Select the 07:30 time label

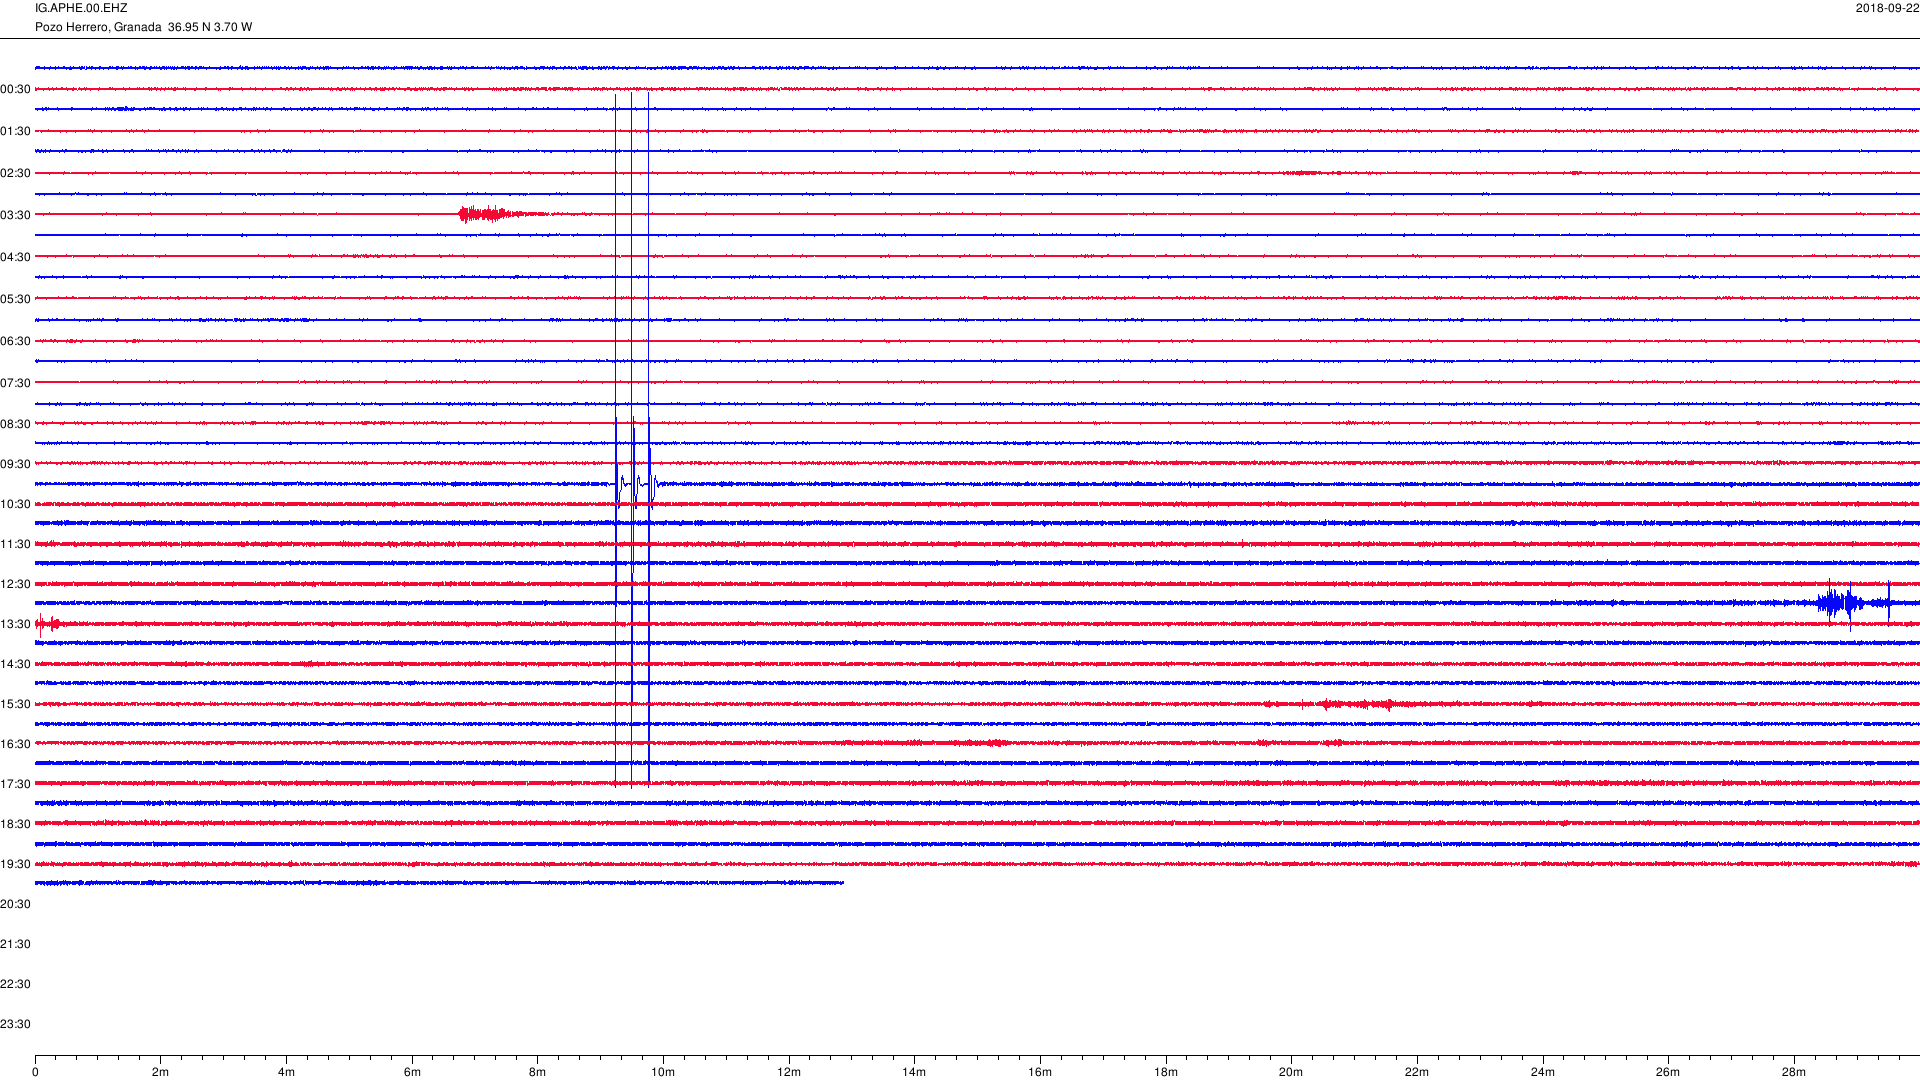(15, 384)
